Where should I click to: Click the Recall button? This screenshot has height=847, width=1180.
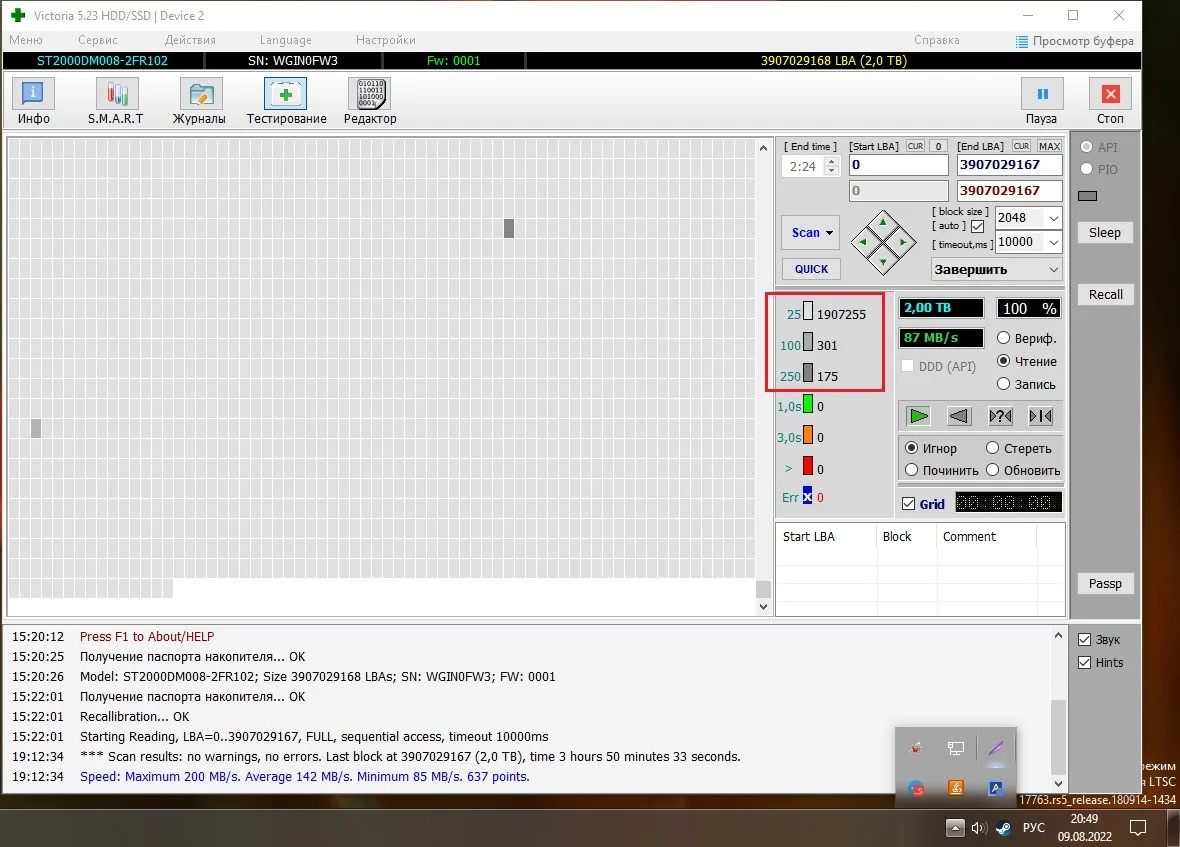click(1105, 294)
